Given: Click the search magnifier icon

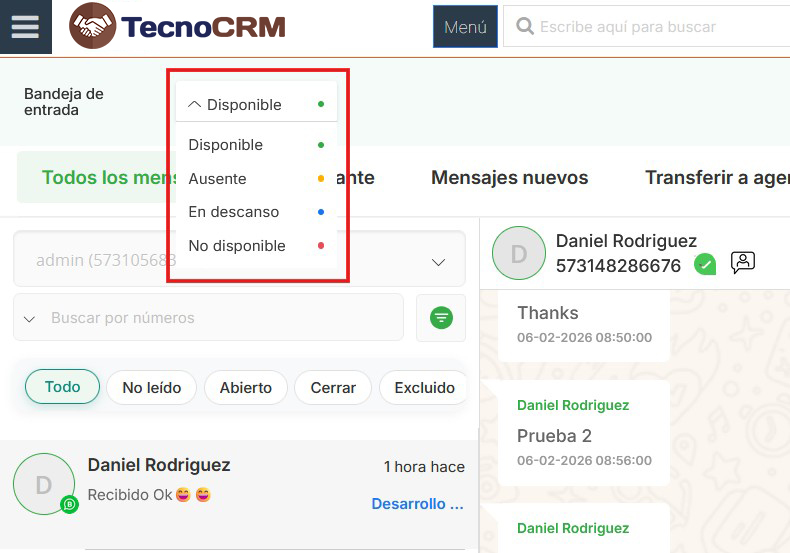Looking at the screenshot, I should click(525, 27).
